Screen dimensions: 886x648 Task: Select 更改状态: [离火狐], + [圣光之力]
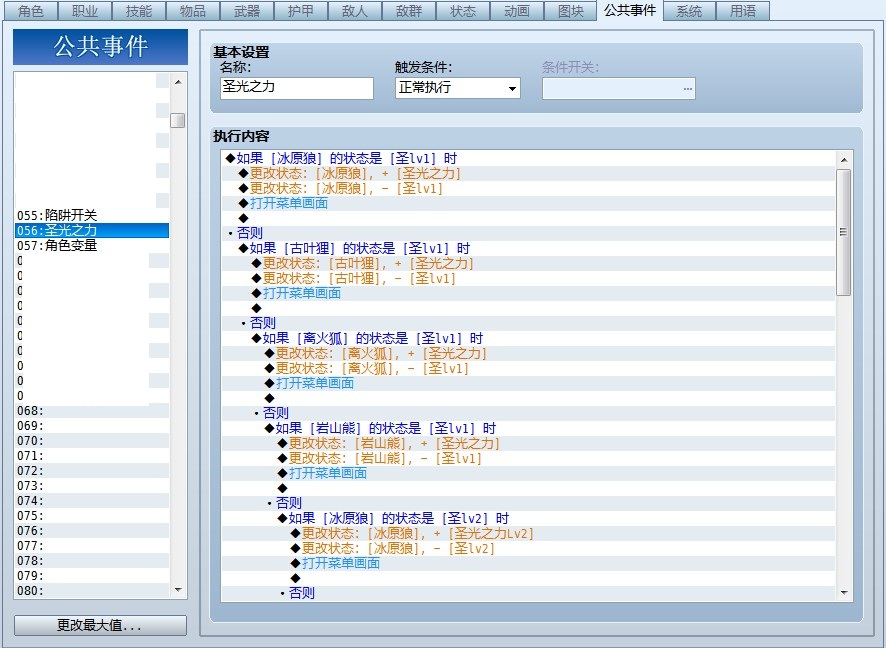tap(528, 353)
